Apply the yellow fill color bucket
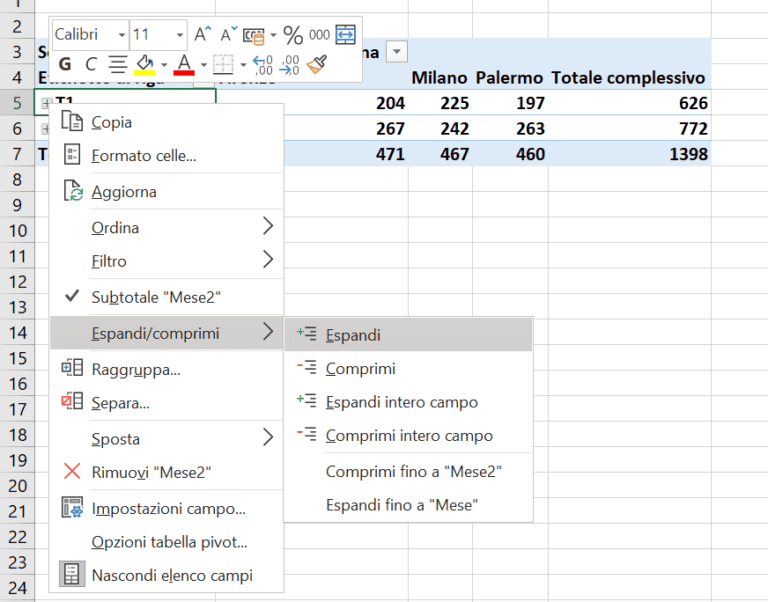 [144, 65]
